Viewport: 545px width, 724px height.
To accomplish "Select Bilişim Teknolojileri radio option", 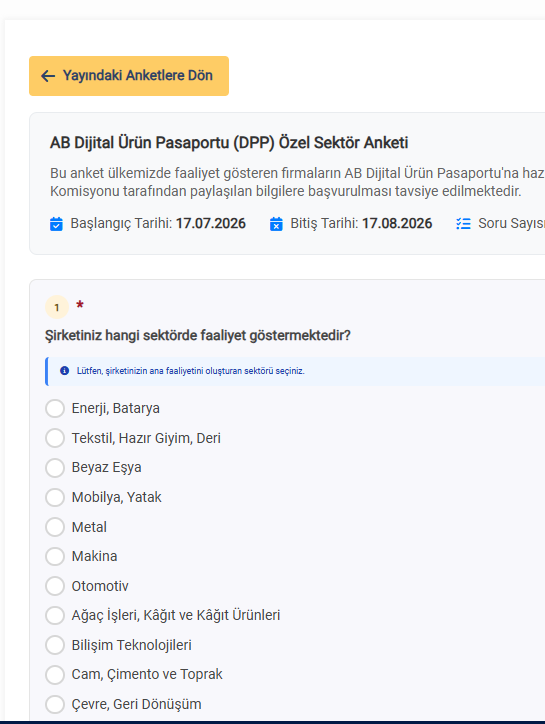I will 55,645.
